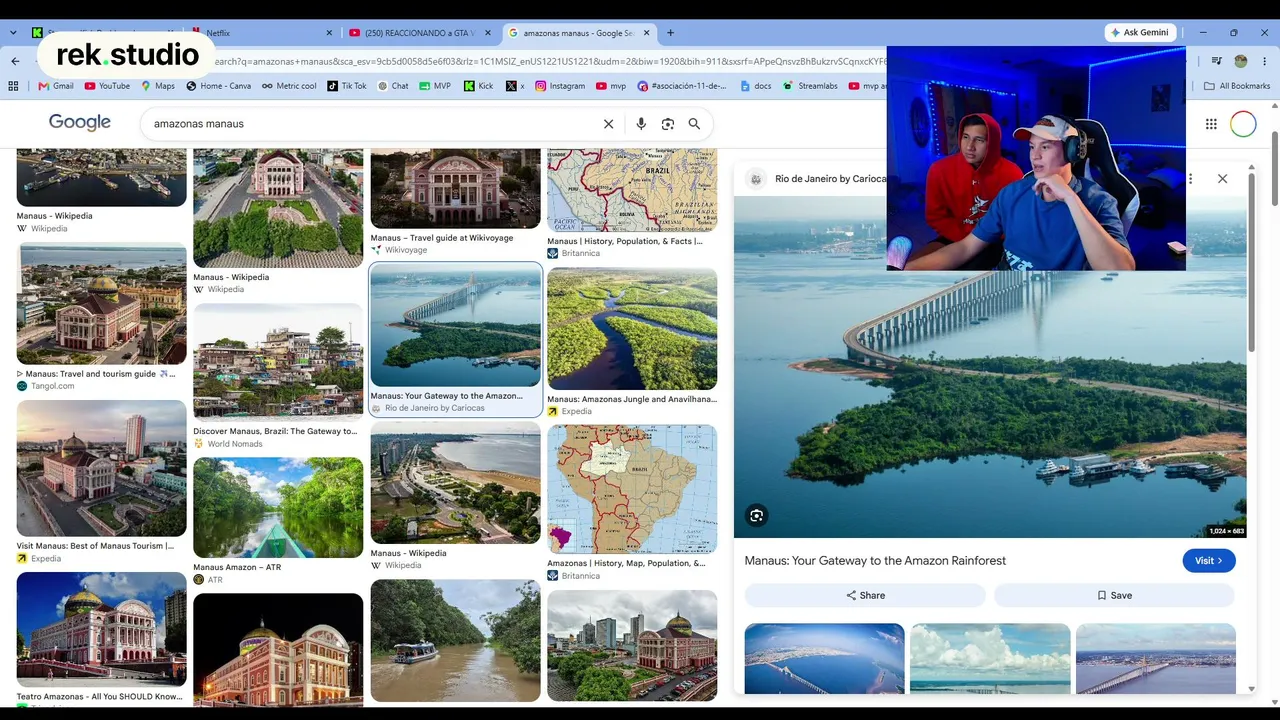The width and height of the screenshot is (1280, 720).
Task: Open the brown river boat image result
Action: (455, 641)
